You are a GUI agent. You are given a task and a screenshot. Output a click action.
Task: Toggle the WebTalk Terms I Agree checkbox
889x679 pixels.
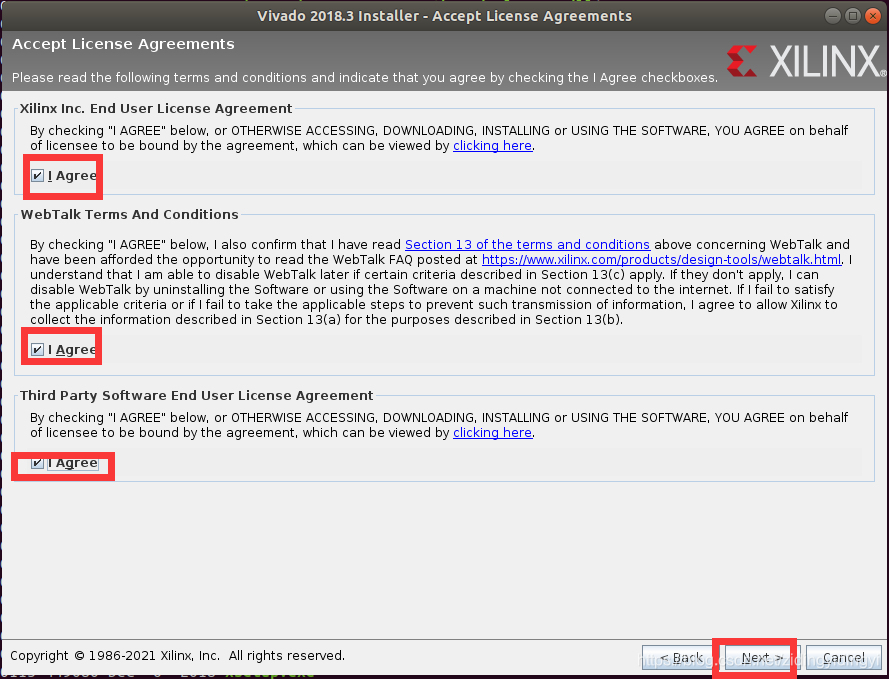click(37, 350)
